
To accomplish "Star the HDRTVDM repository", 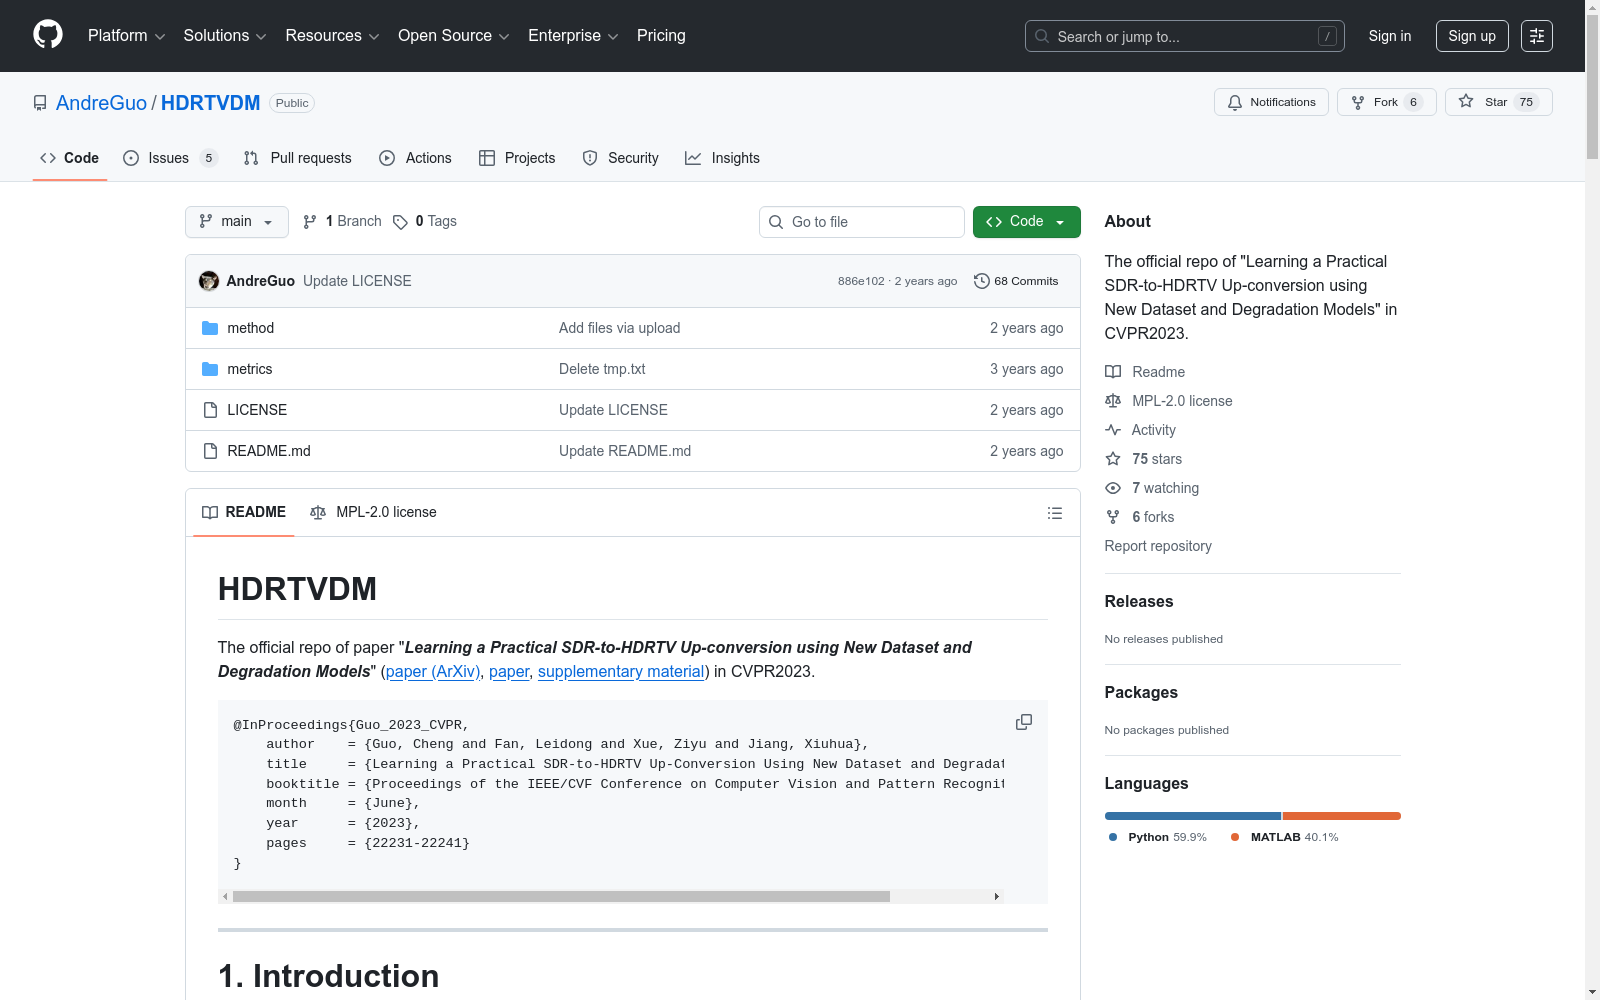I will pos(1498,102).
